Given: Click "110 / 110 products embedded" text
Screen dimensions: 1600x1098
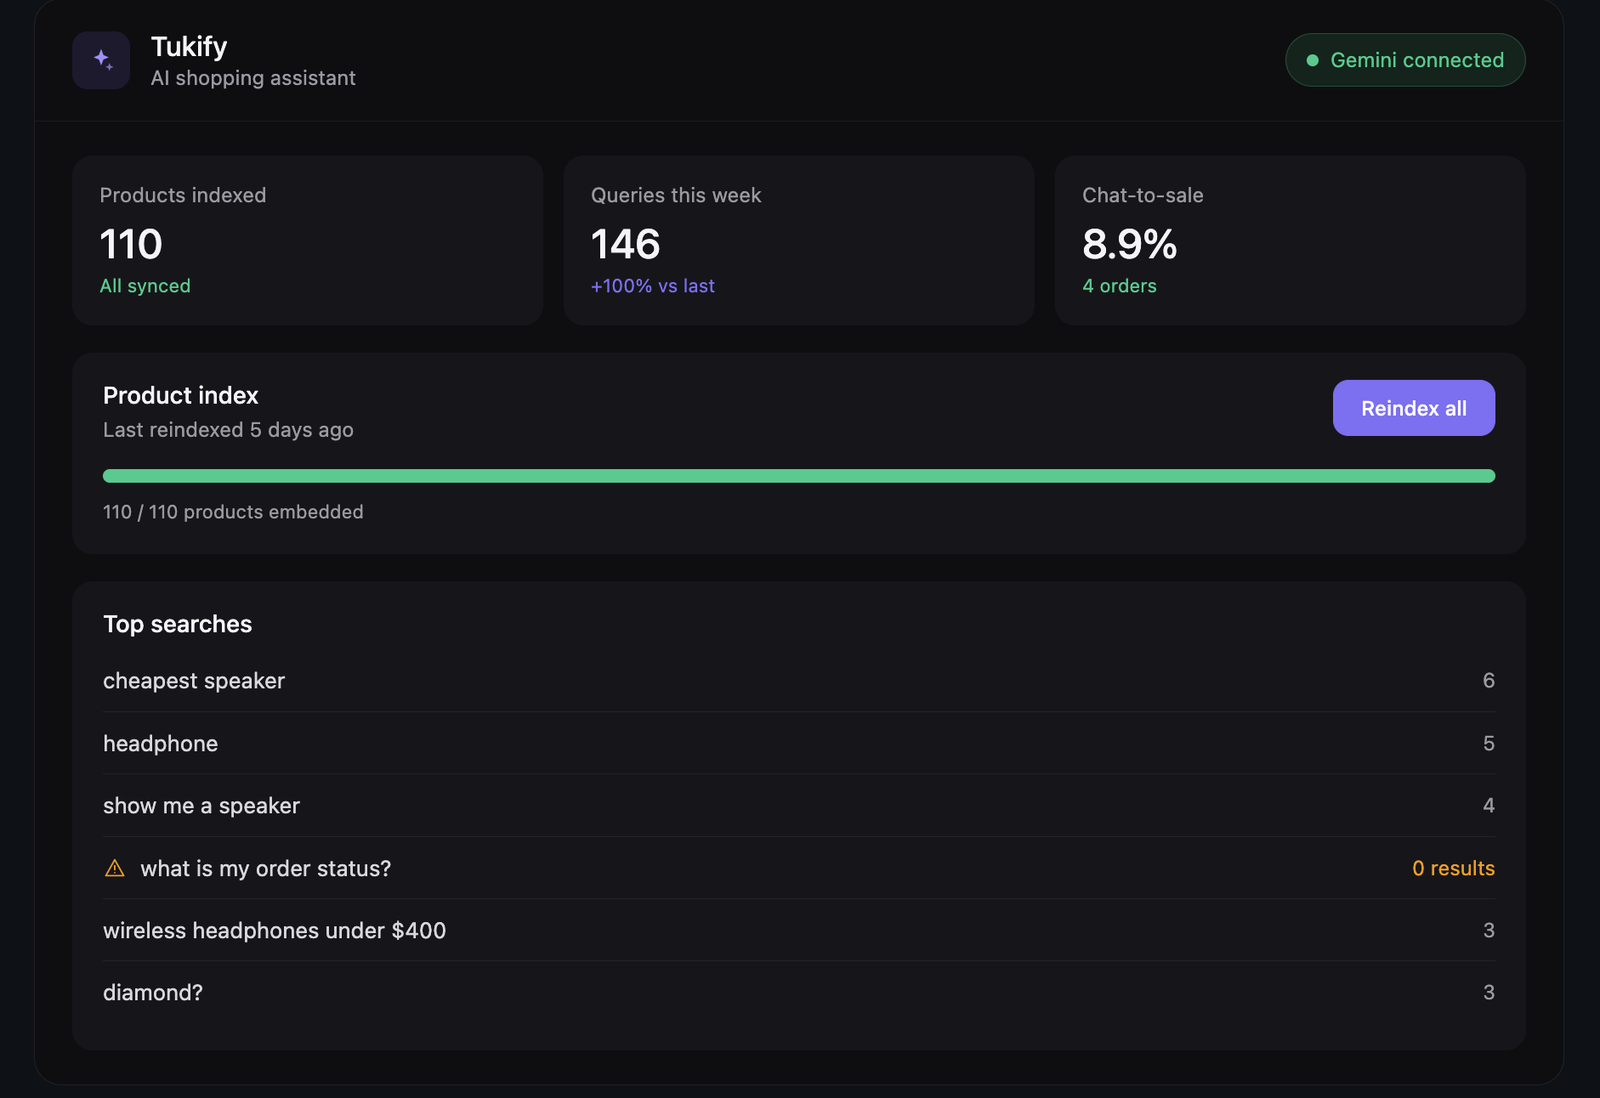Looking at the screenshot, I should (x=233, y=512).
